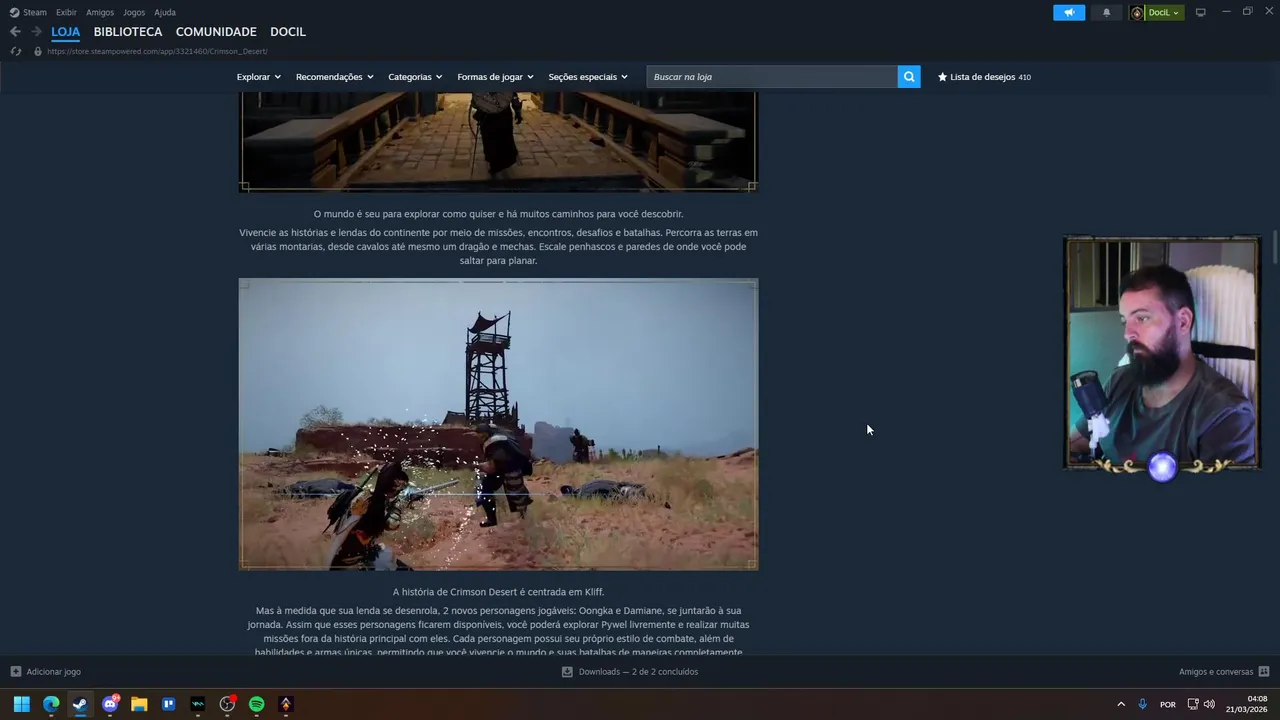Expand the Explorar dropdown
The height and width of the screenshot is (720, 1280).
258,77
